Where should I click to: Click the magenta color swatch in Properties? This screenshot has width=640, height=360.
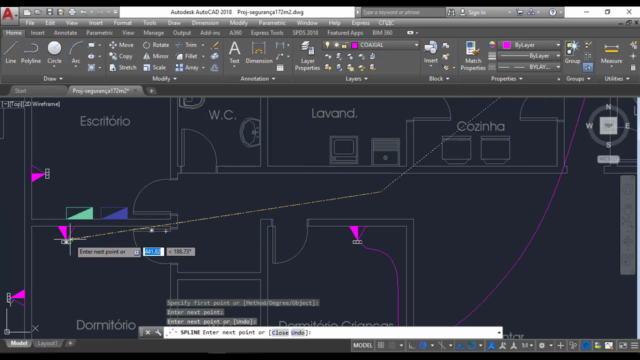pyautogui.click(x=507, y=45)
